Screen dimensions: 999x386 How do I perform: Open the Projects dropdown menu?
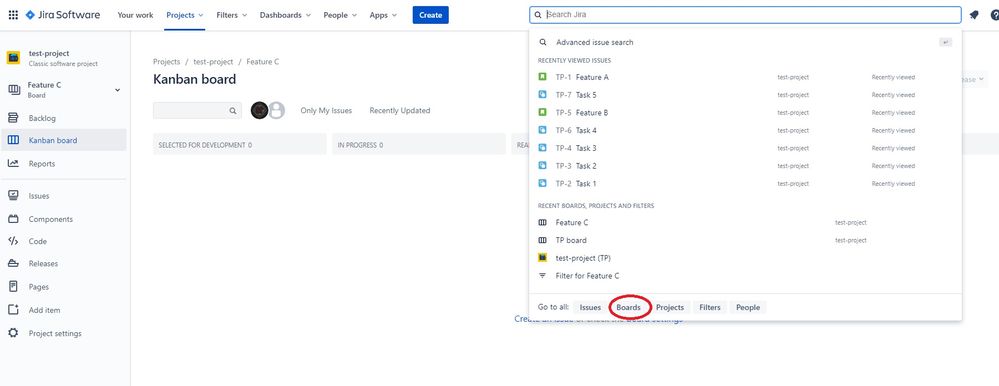point(185,15)
